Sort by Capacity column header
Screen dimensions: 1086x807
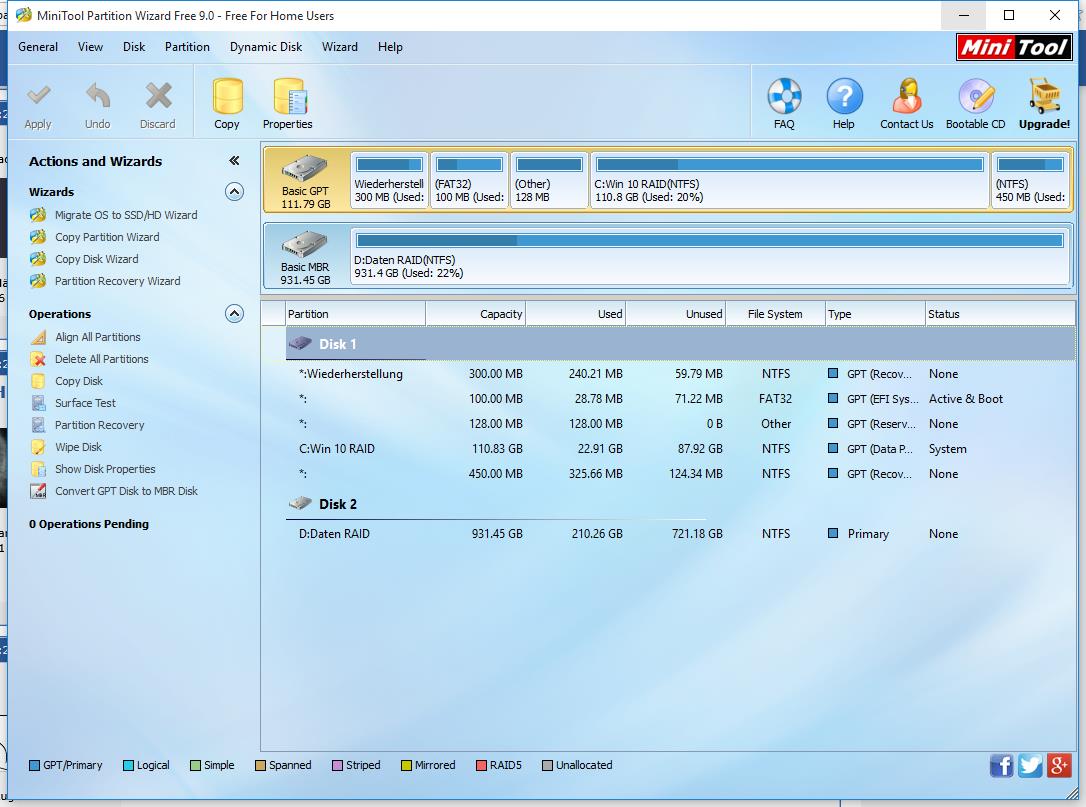tap(475, 314)
